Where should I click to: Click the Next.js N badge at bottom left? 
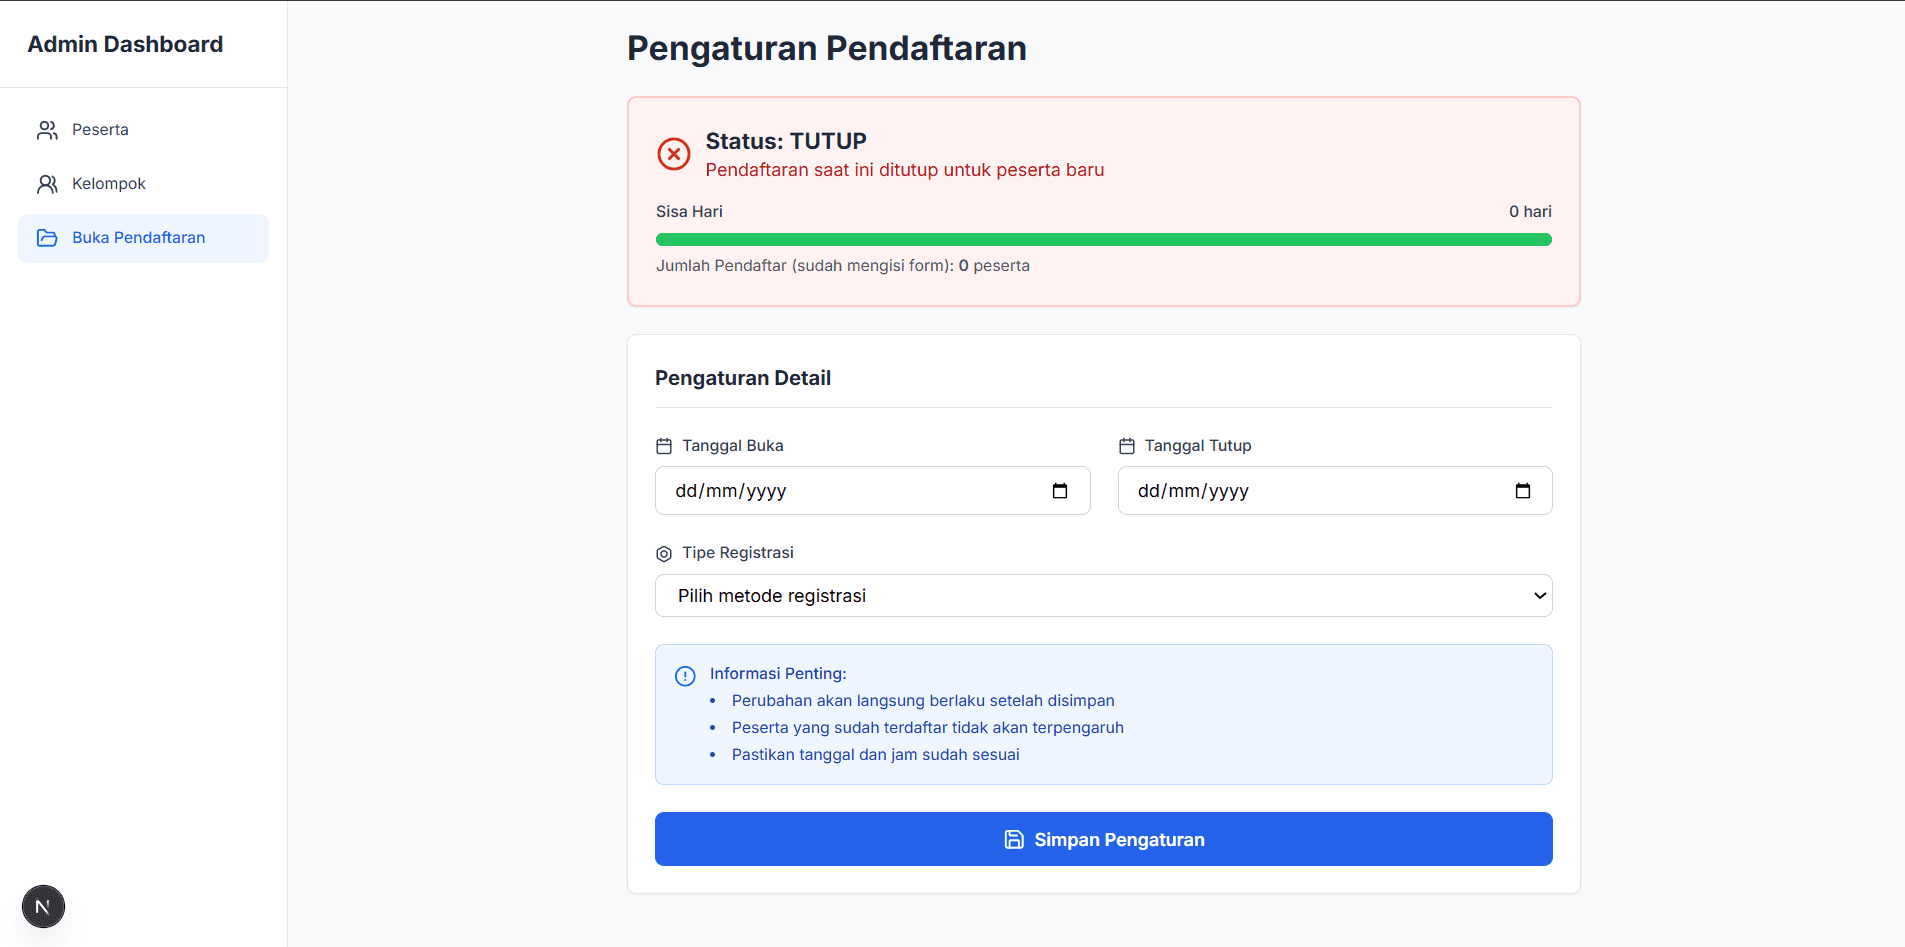click(43, 907)
